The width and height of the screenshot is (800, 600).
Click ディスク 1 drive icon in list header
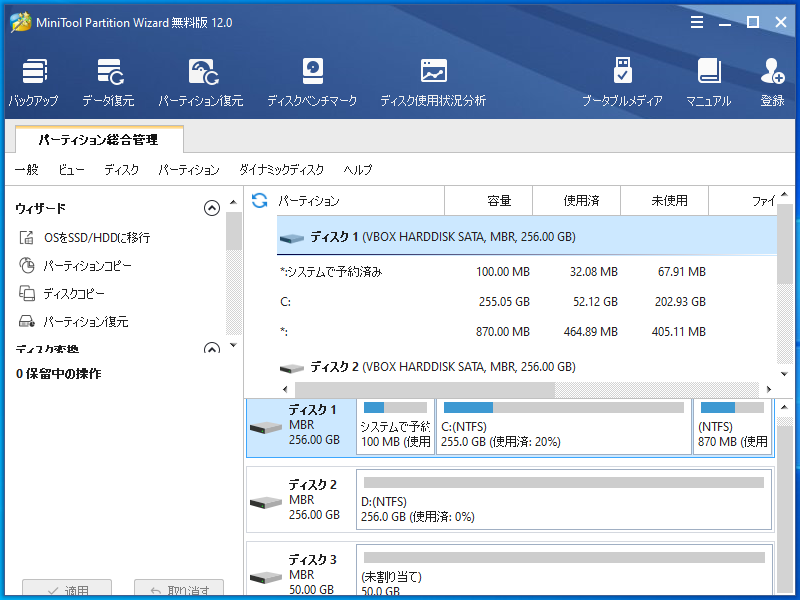[x=292, y=238]
